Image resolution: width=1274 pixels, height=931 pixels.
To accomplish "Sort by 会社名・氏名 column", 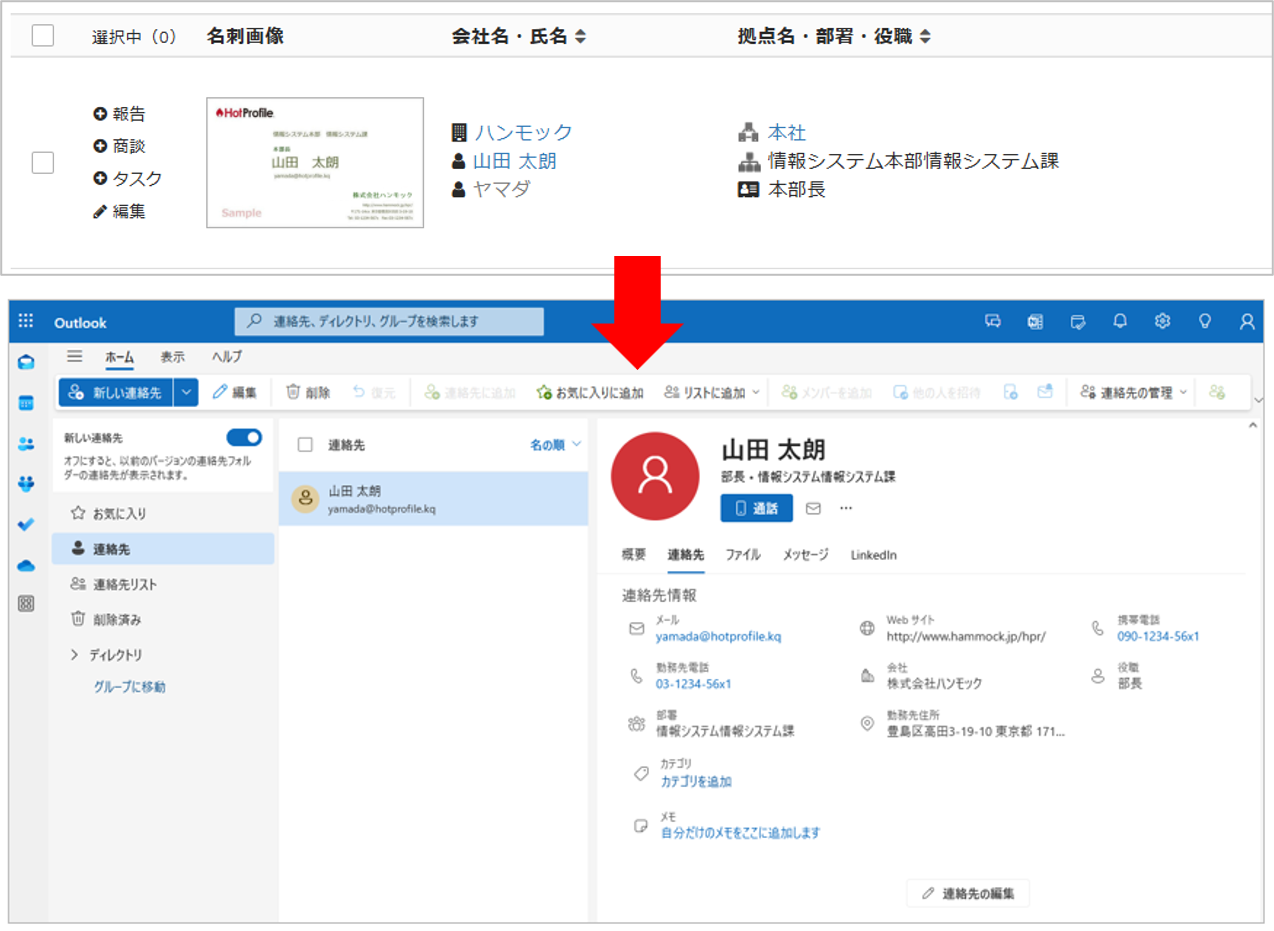I will point(519,36).
